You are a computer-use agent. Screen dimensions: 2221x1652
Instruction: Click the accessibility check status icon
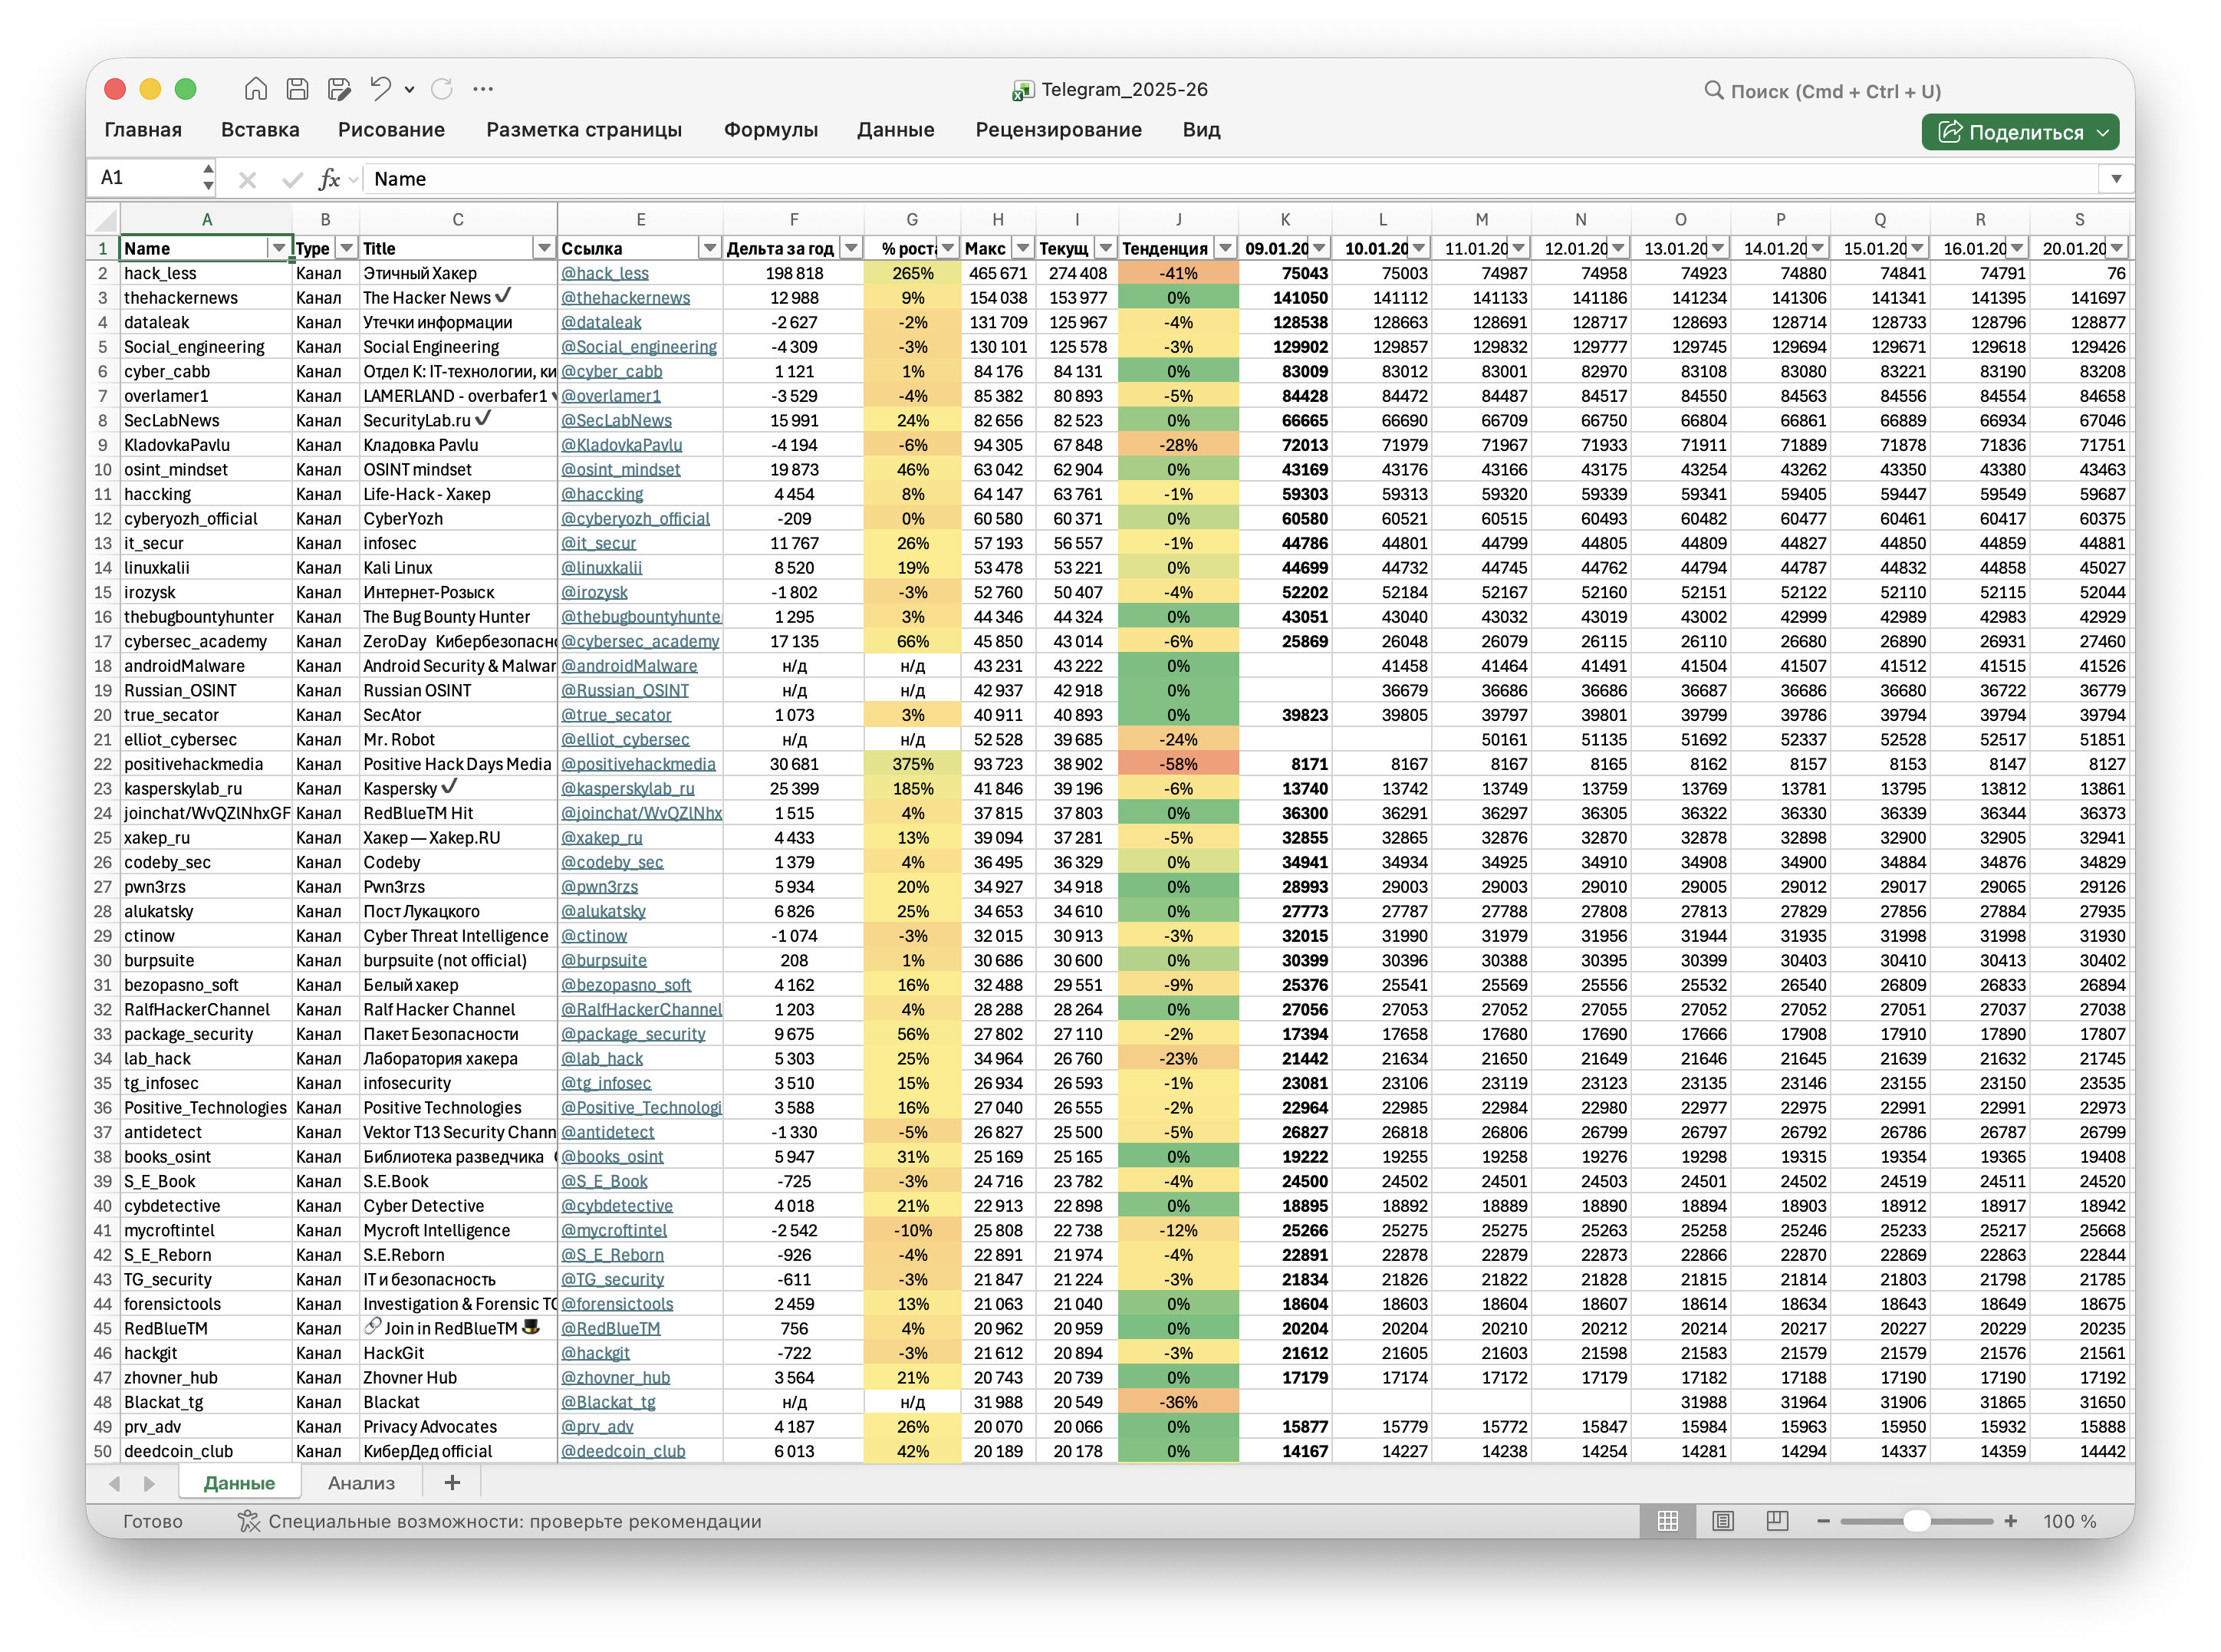click(x=248, y=1521)
